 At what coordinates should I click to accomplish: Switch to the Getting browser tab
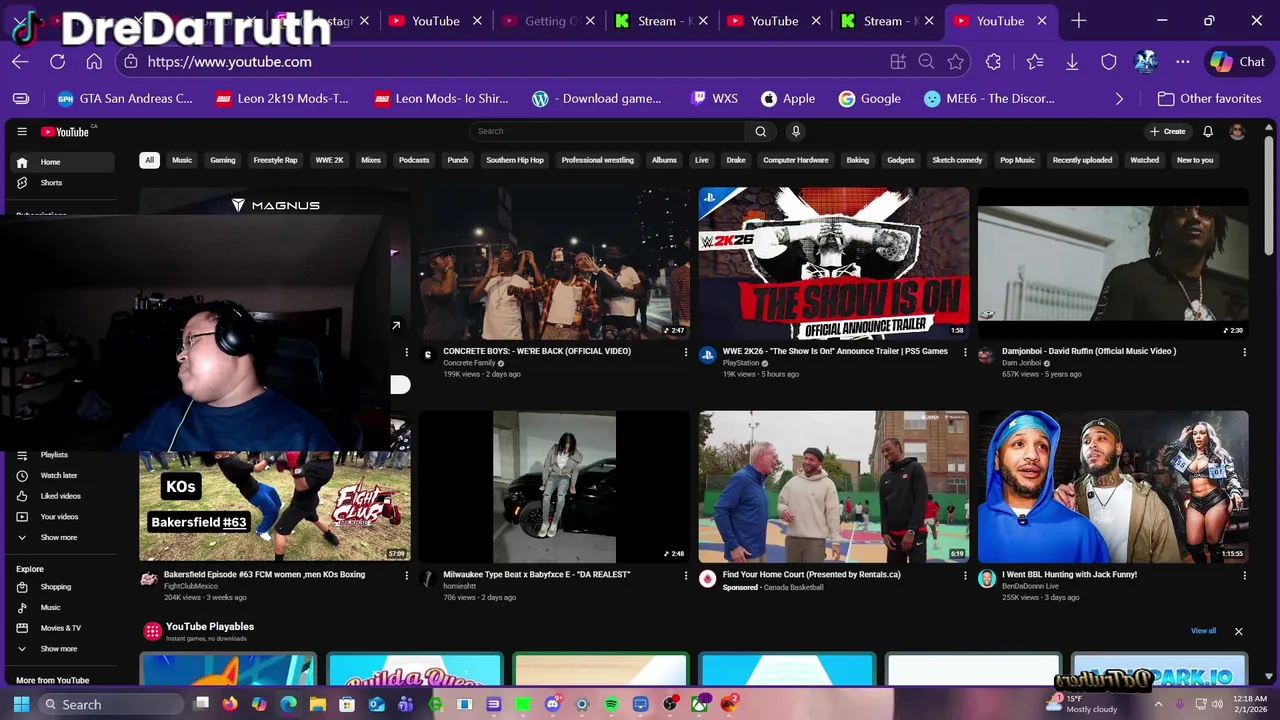549,21
